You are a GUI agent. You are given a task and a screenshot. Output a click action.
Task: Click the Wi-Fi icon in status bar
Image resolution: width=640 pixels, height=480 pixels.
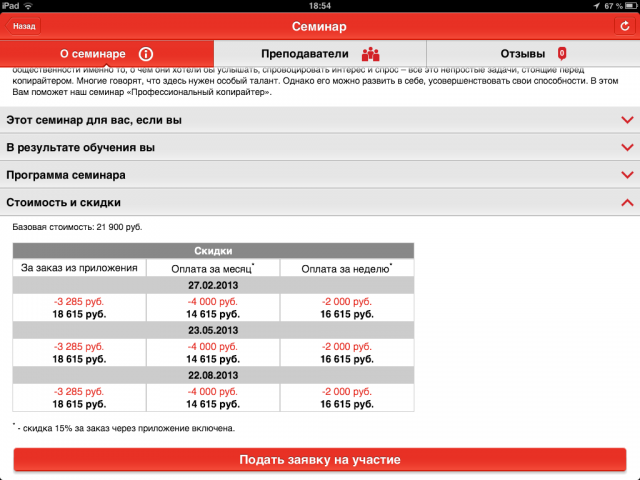coord(28,6)
